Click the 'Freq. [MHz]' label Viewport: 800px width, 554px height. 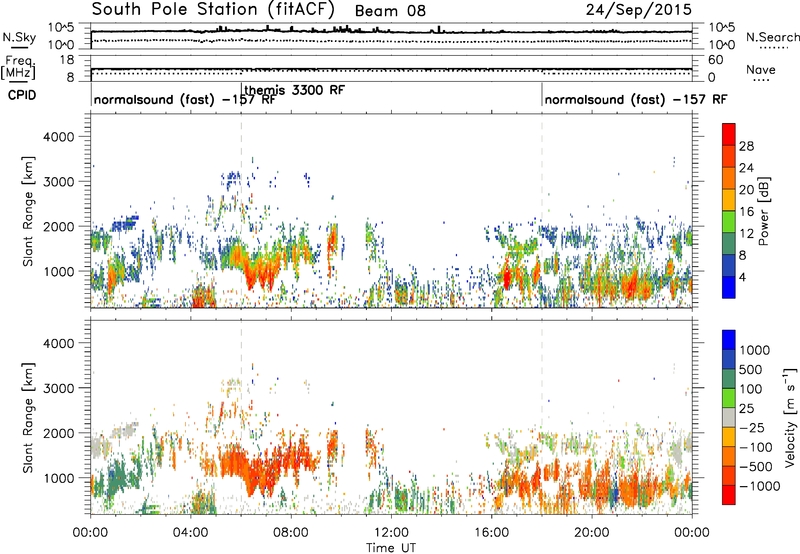pyautogui.click(x=18, y=69)
